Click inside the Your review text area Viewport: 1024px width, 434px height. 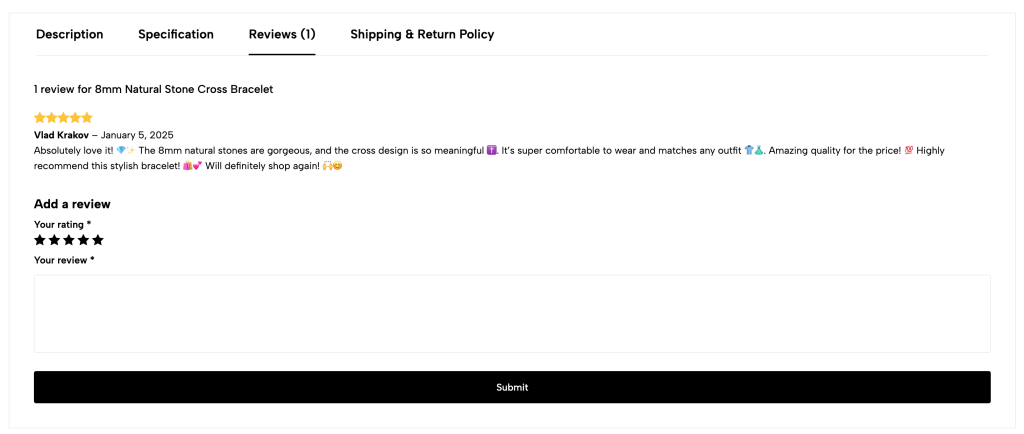tap(512, 314)
